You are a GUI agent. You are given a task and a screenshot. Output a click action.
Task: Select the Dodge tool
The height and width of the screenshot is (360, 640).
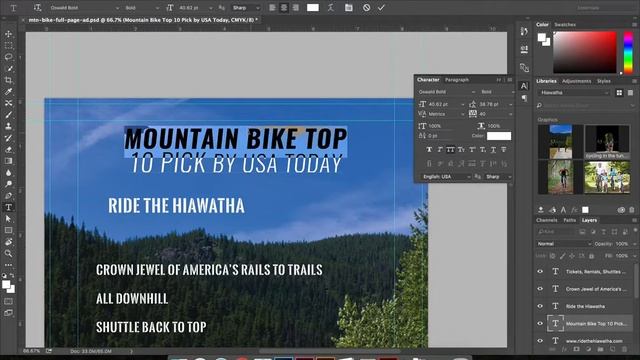(8, 184)
